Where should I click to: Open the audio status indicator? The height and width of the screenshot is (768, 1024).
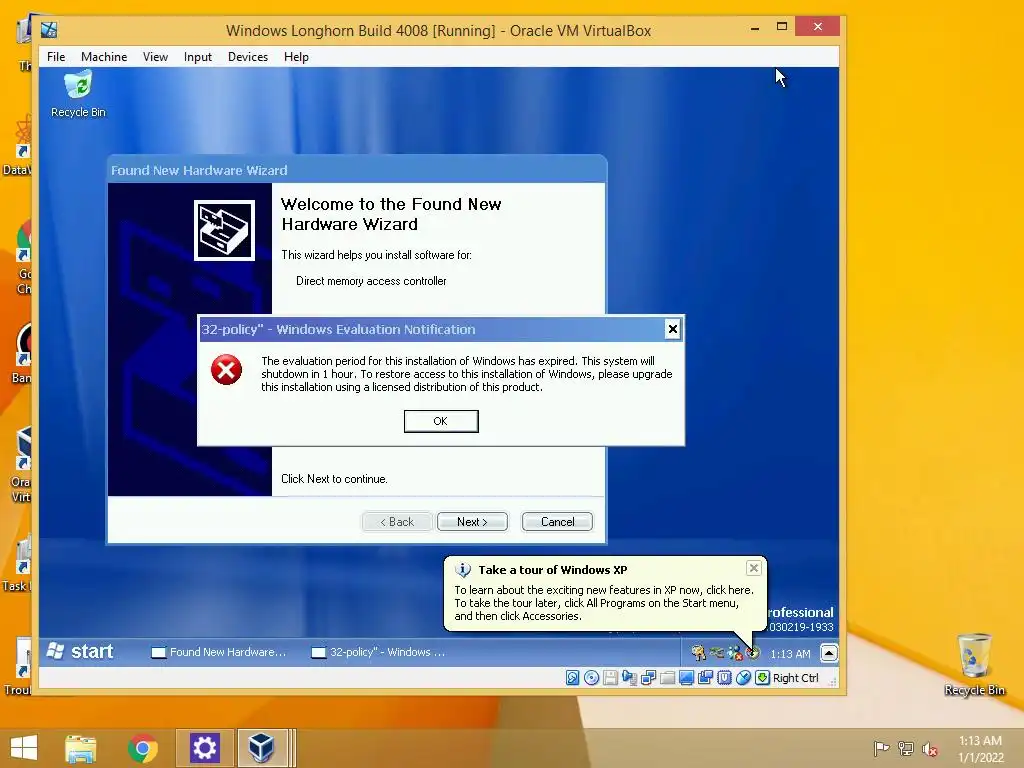(629, 678)
